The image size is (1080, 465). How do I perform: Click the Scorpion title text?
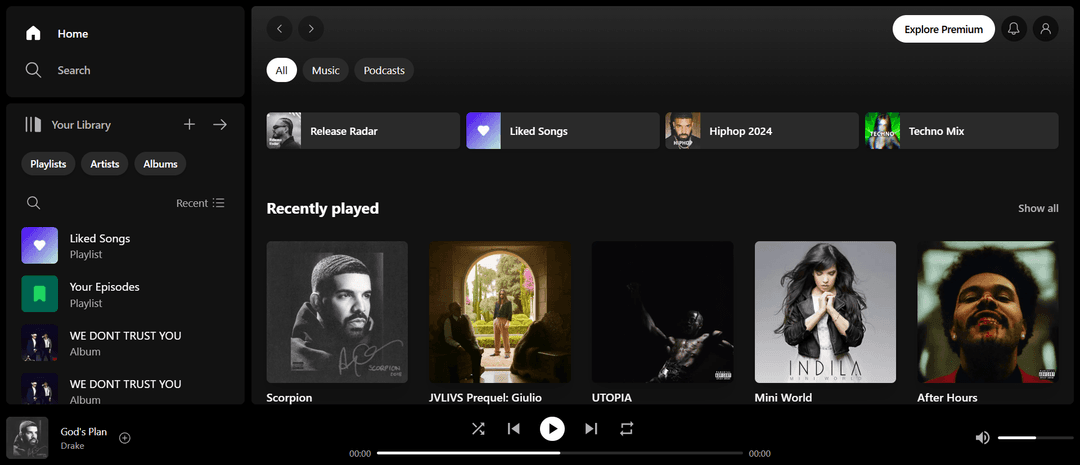[x=289, y=397]
